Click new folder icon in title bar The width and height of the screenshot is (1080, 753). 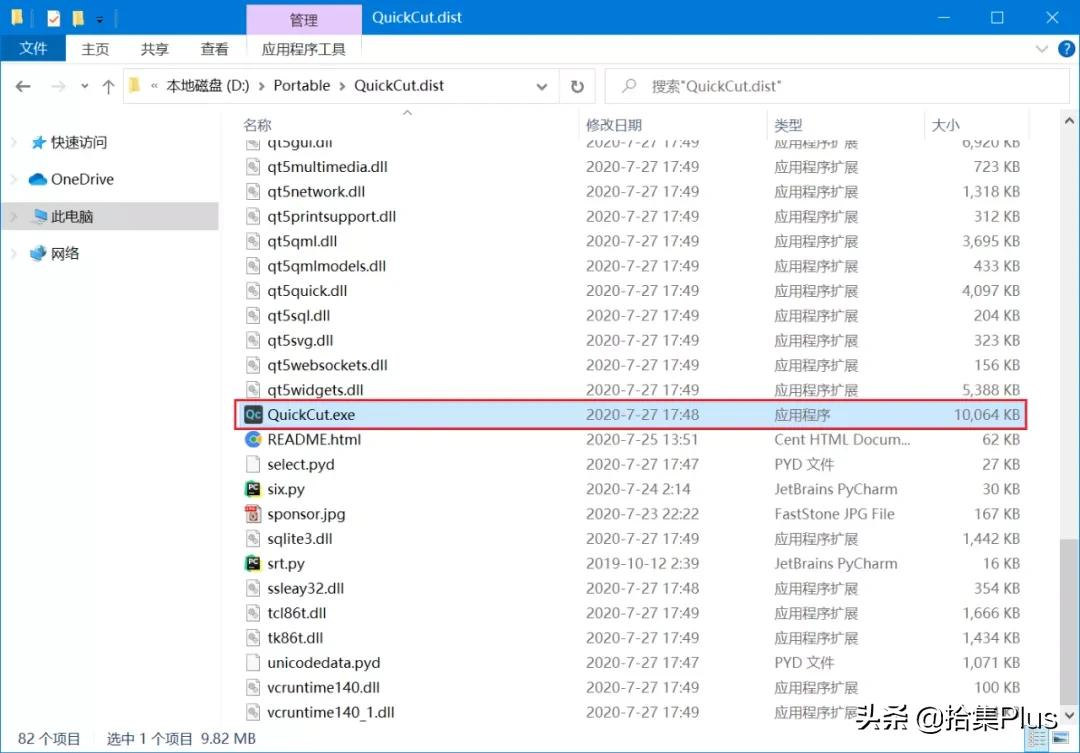79,18
